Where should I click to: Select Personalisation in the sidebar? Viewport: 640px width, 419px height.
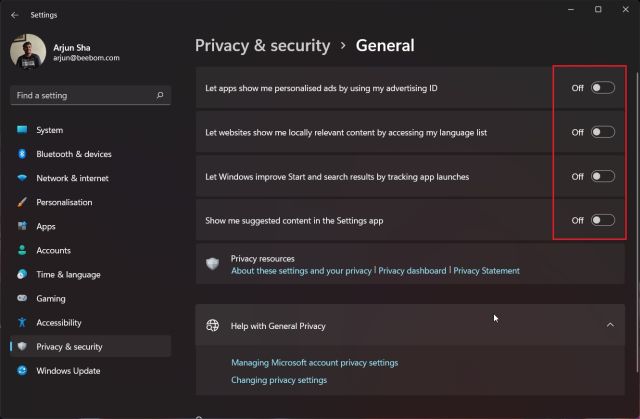(x=90, y=202)
